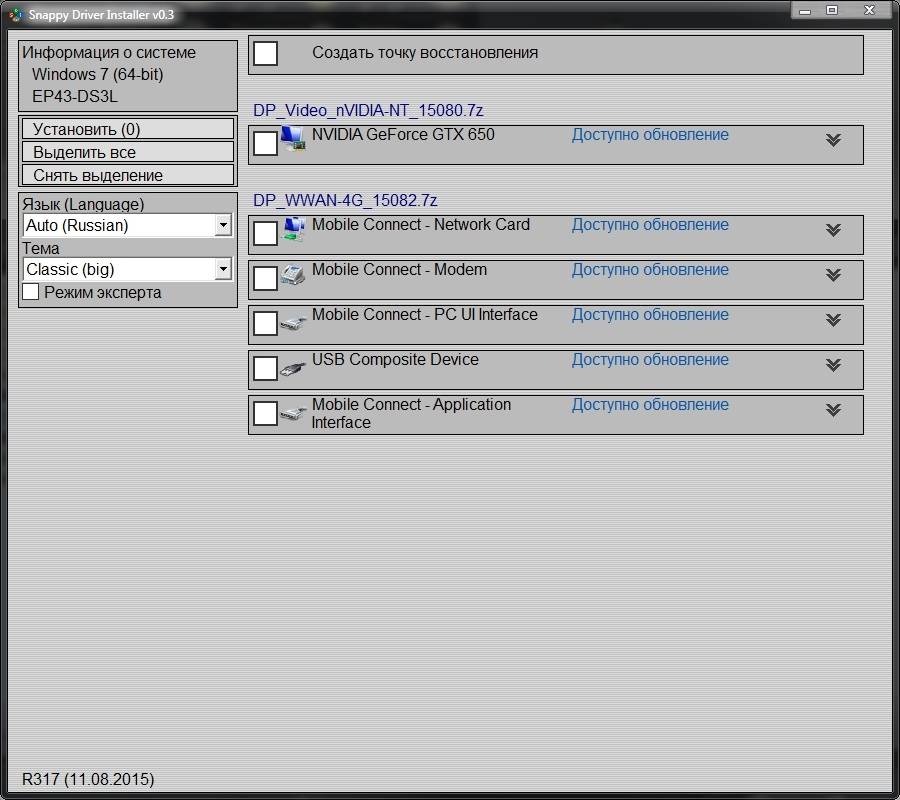Check the Mobile Connect - Network Card checkbox
This screenshot has height=800, width=900.
click(265, 233)
